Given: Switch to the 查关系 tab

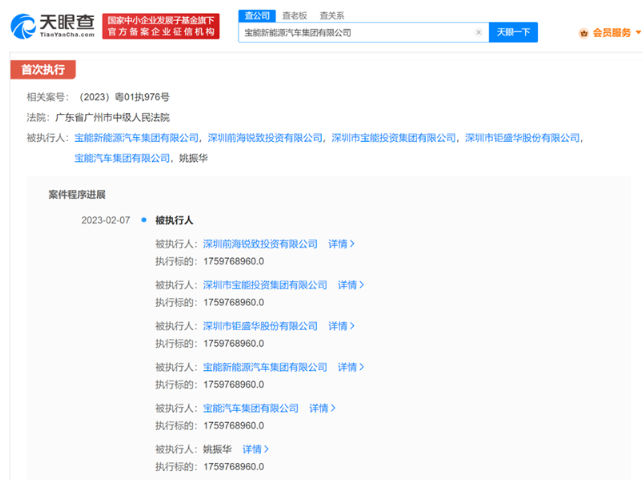Looking at the screenshot, I should (x=332, y=16).
